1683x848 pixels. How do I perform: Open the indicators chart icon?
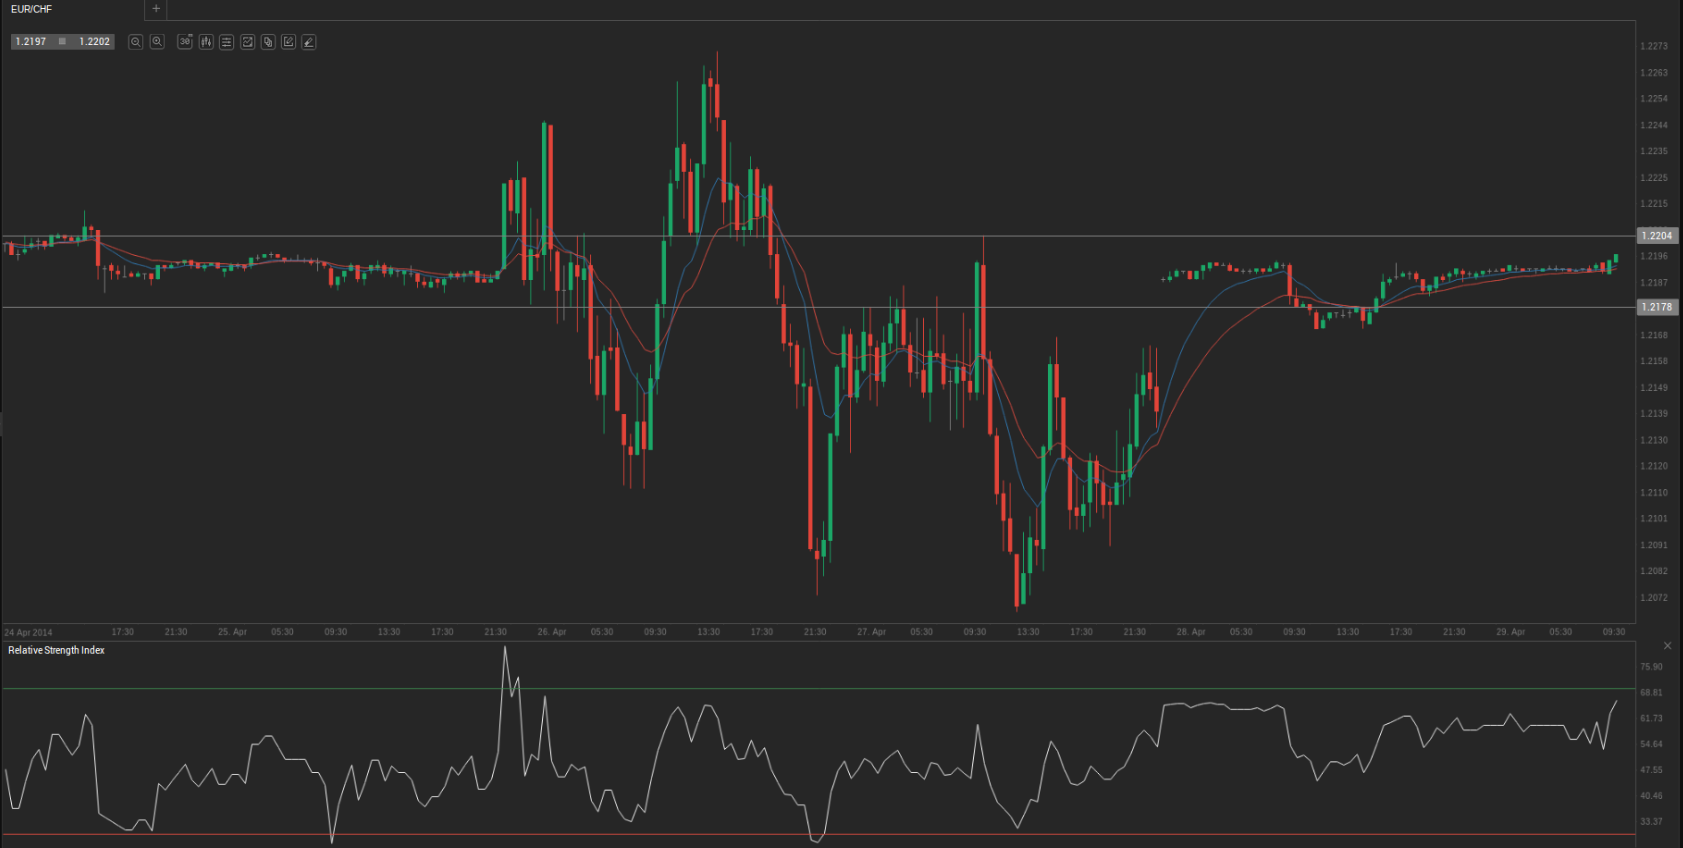[248, 42]
